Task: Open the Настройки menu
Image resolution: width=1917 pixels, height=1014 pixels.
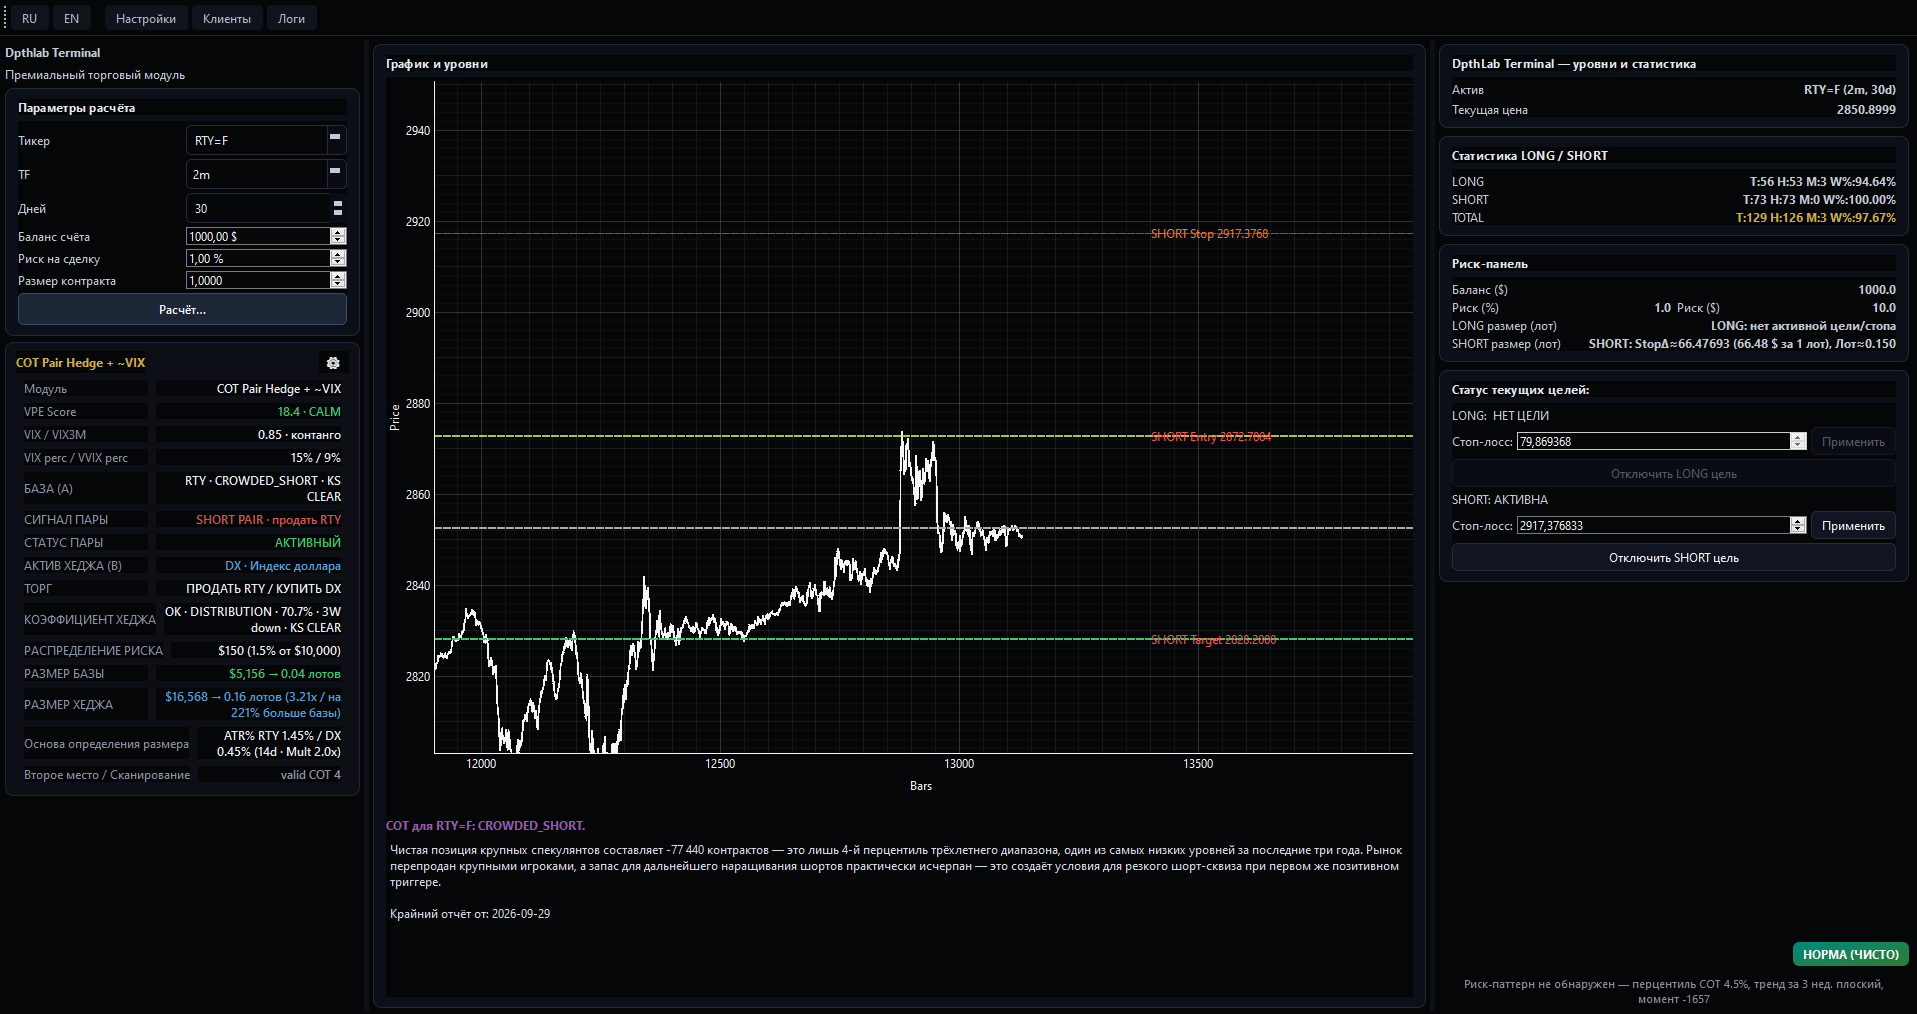Action: 146,18
